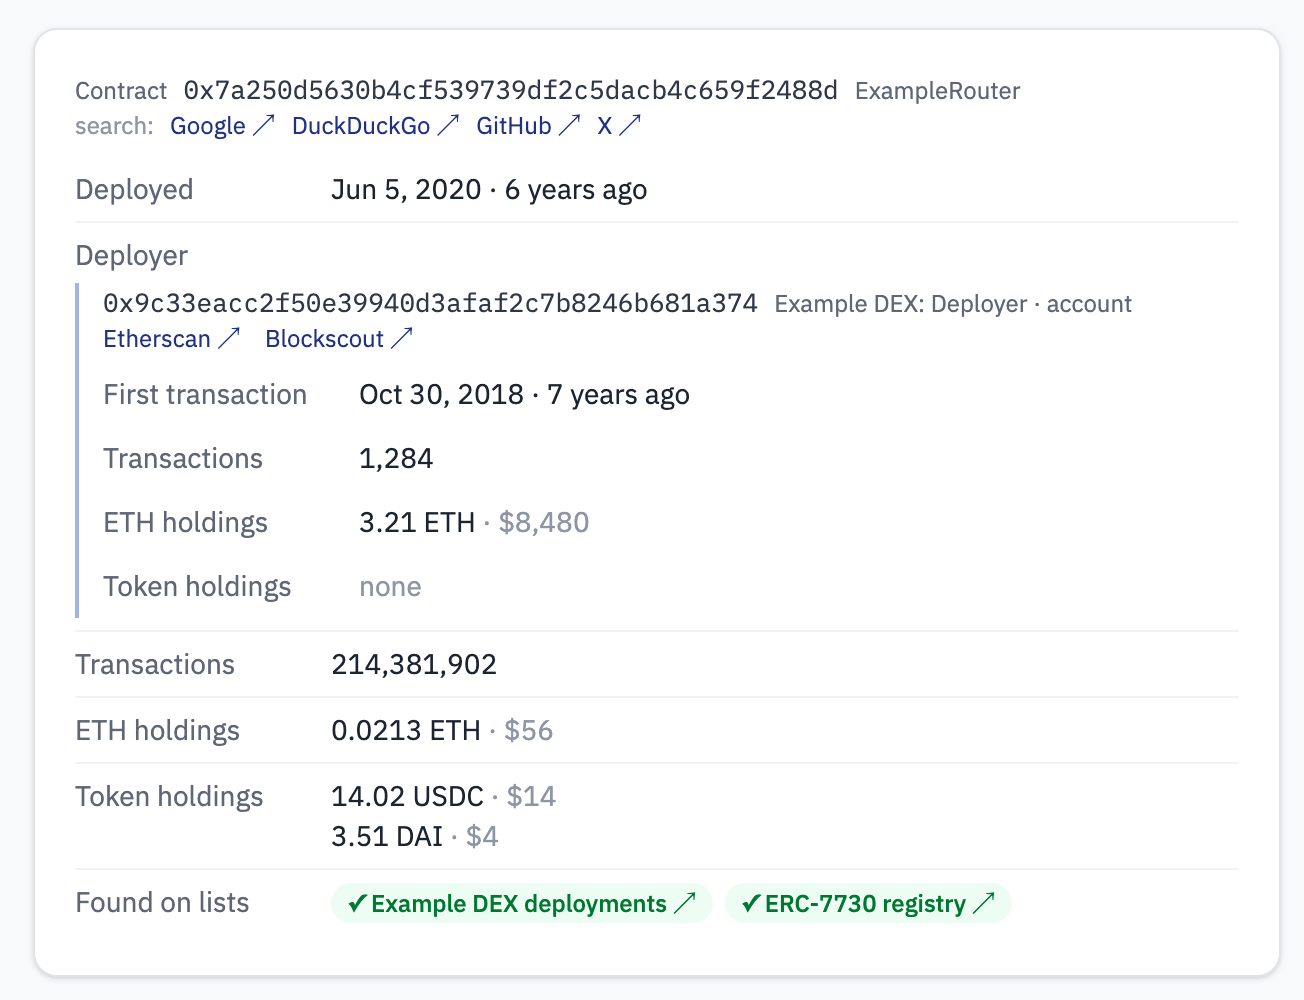This screenshot has height=1000, width=1304.
Task: Click the contract balance 0.0213 ETH
Action: pos(406,731)
